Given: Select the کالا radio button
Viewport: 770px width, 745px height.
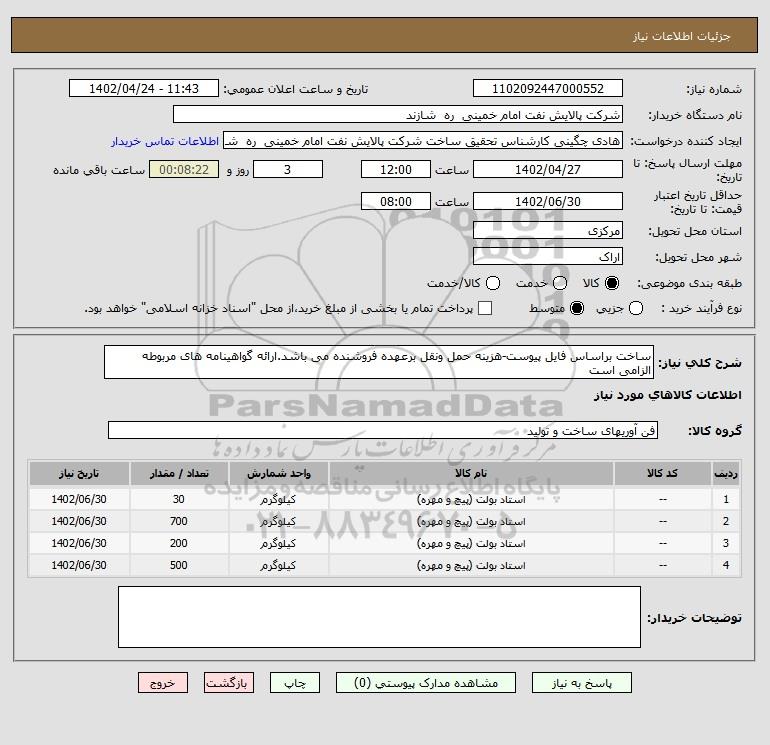Looking at the screenshot, I should (612, 283).
